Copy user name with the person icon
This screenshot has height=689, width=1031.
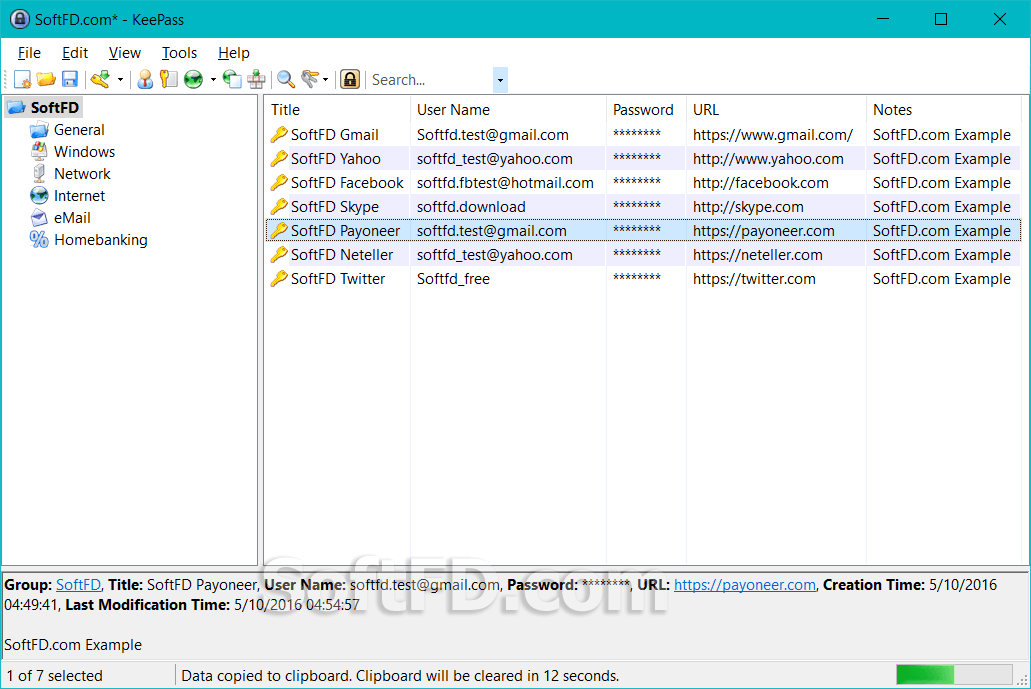pyautogui.click(x=145, y=80)
